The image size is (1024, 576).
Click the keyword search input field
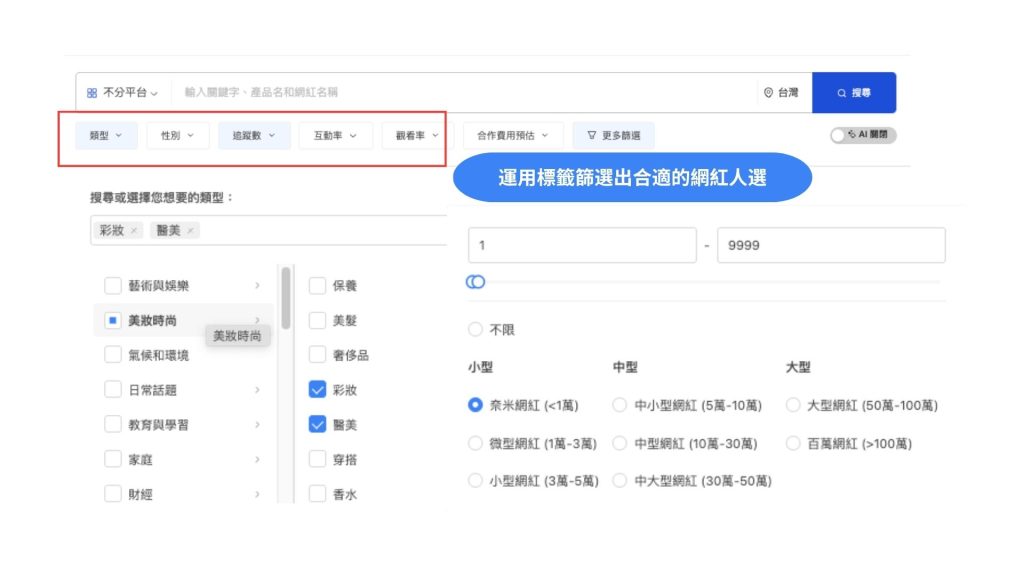click(464, 93)
